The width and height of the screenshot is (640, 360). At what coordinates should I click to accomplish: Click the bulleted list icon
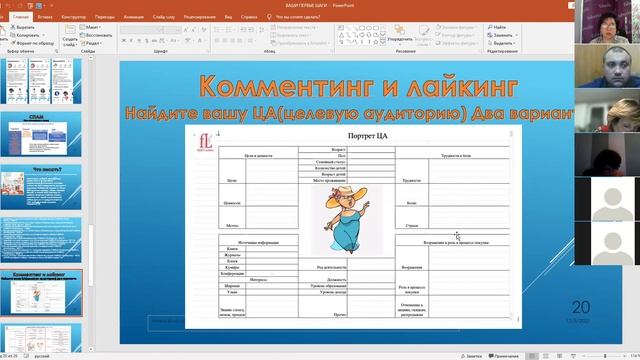point(218,30)
